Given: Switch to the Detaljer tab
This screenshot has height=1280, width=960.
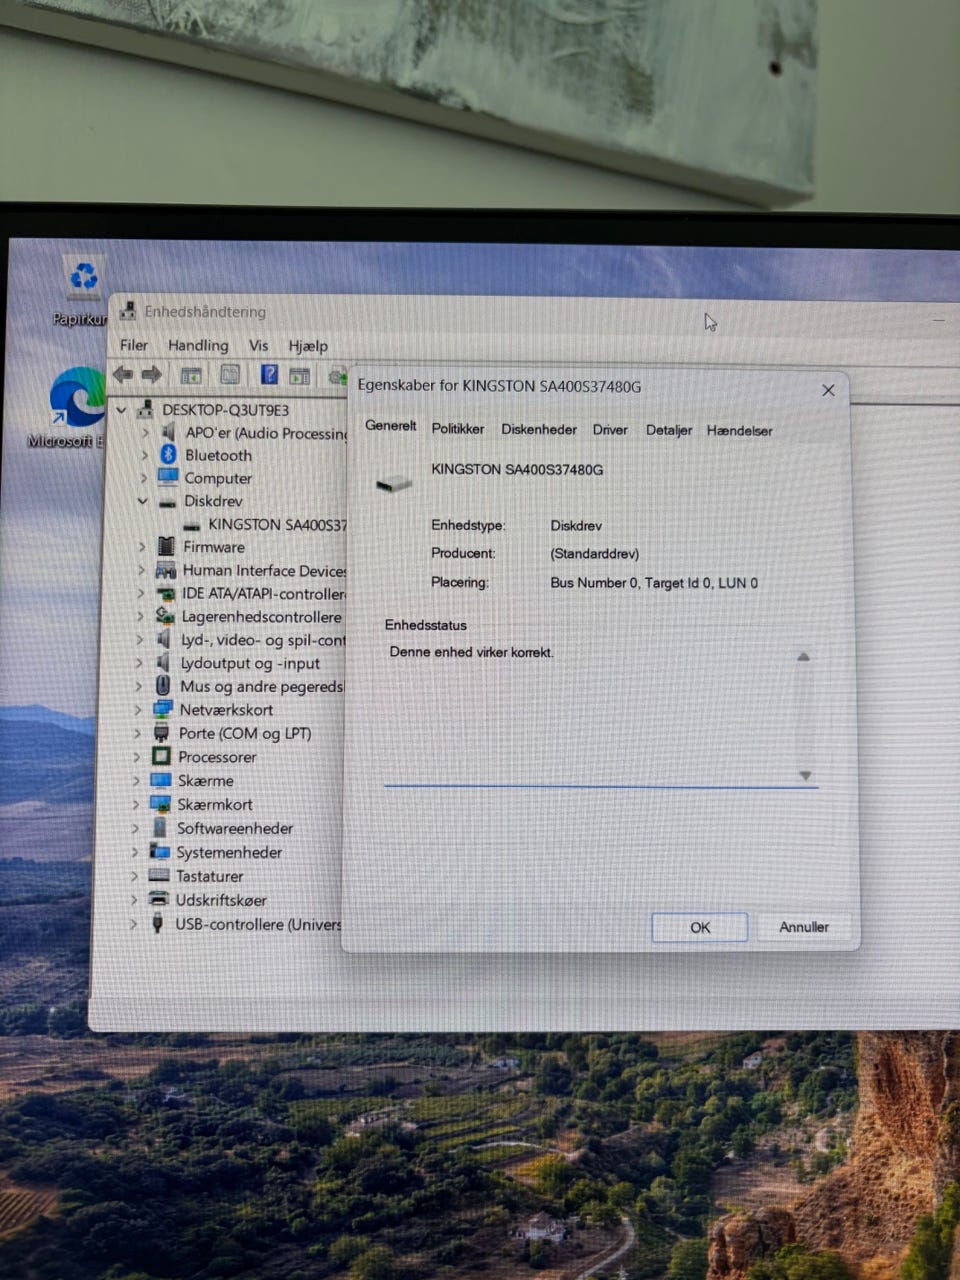Looking at the screenshot, I should (669, 430).
